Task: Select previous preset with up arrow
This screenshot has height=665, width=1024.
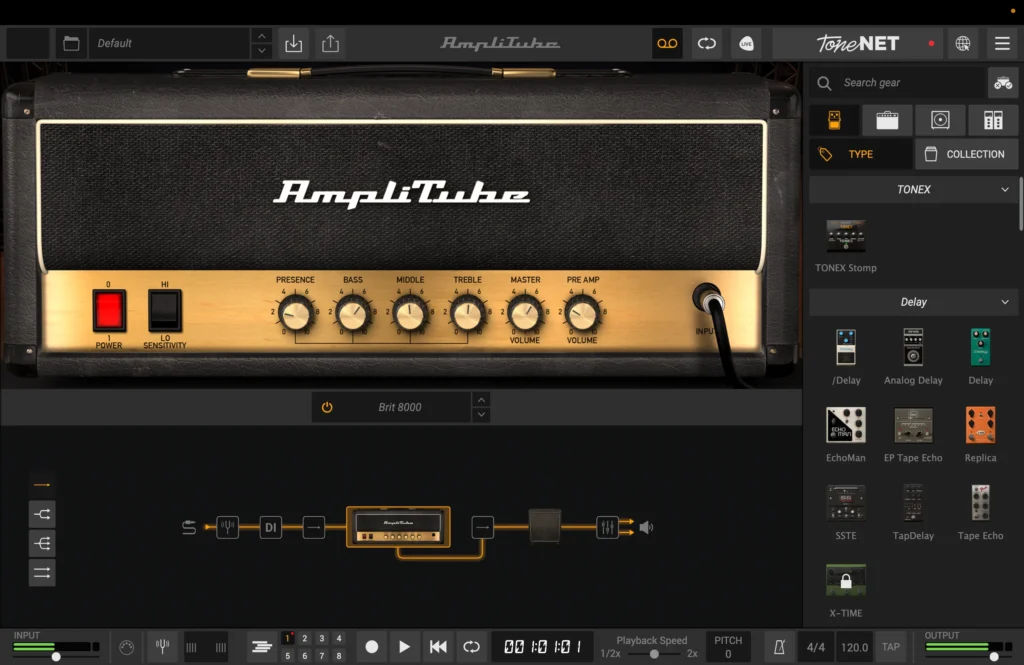Action: click(x=261, y=36)
